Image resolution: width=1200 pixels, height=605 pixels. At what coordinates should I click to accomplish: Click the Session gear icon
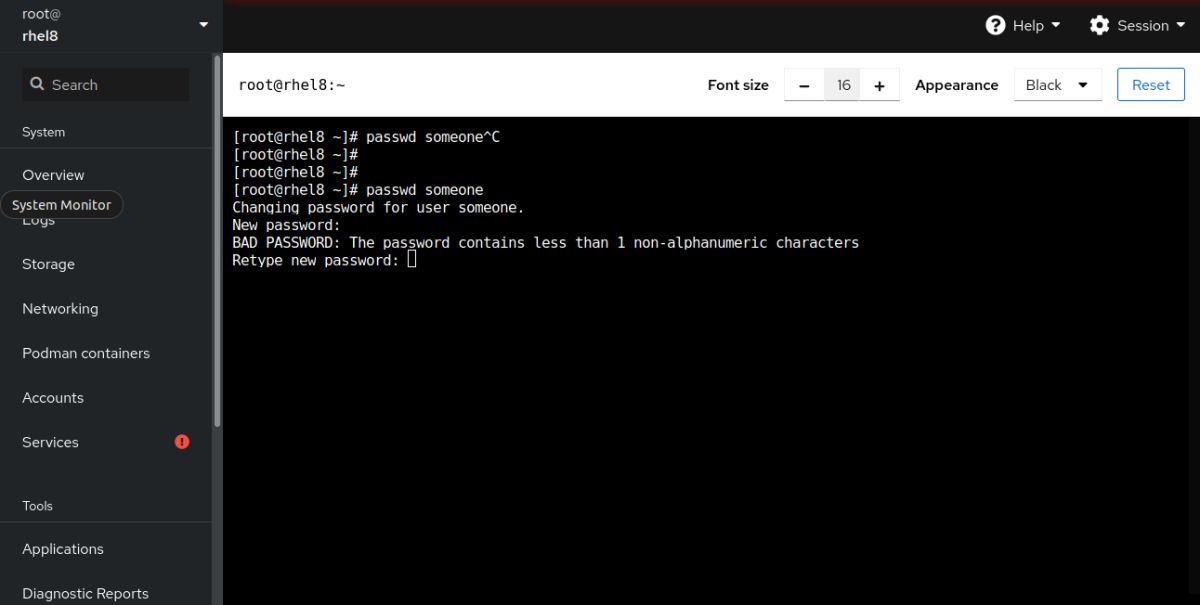tap(1099, 25)
